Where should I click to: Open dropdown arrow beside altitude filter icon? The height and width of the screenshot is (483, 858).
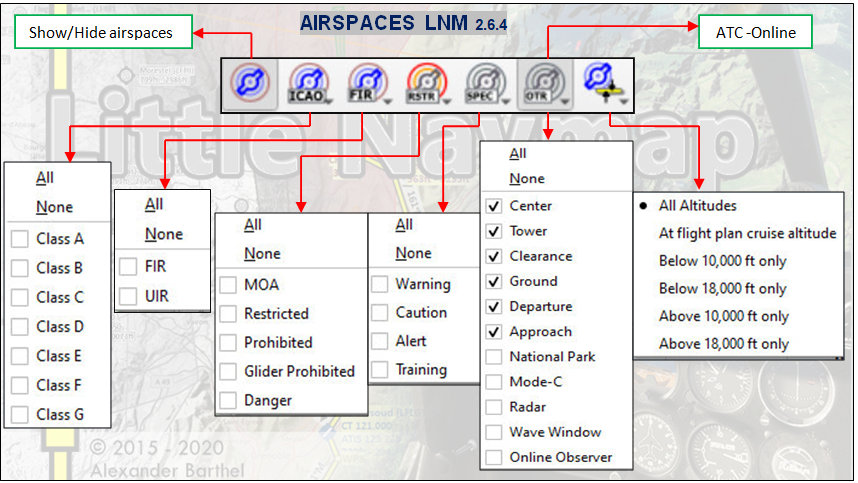(624, 101)
